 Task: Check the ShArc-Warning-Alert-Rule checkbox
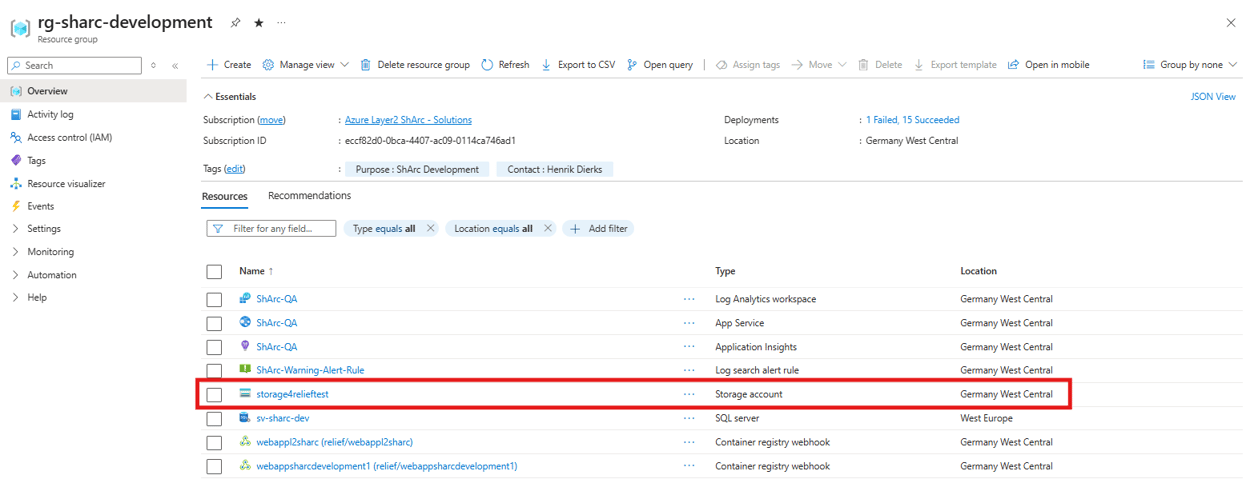[x=214, y=371]
